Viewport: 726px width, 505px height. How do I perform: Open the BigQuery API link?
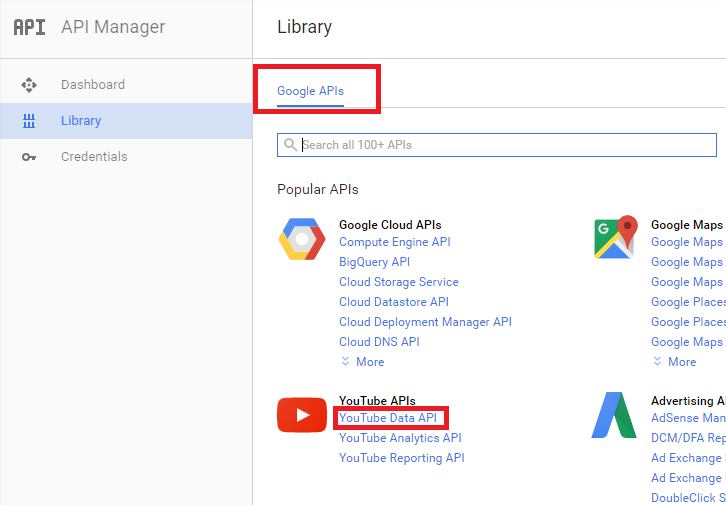tap(374, 262)
